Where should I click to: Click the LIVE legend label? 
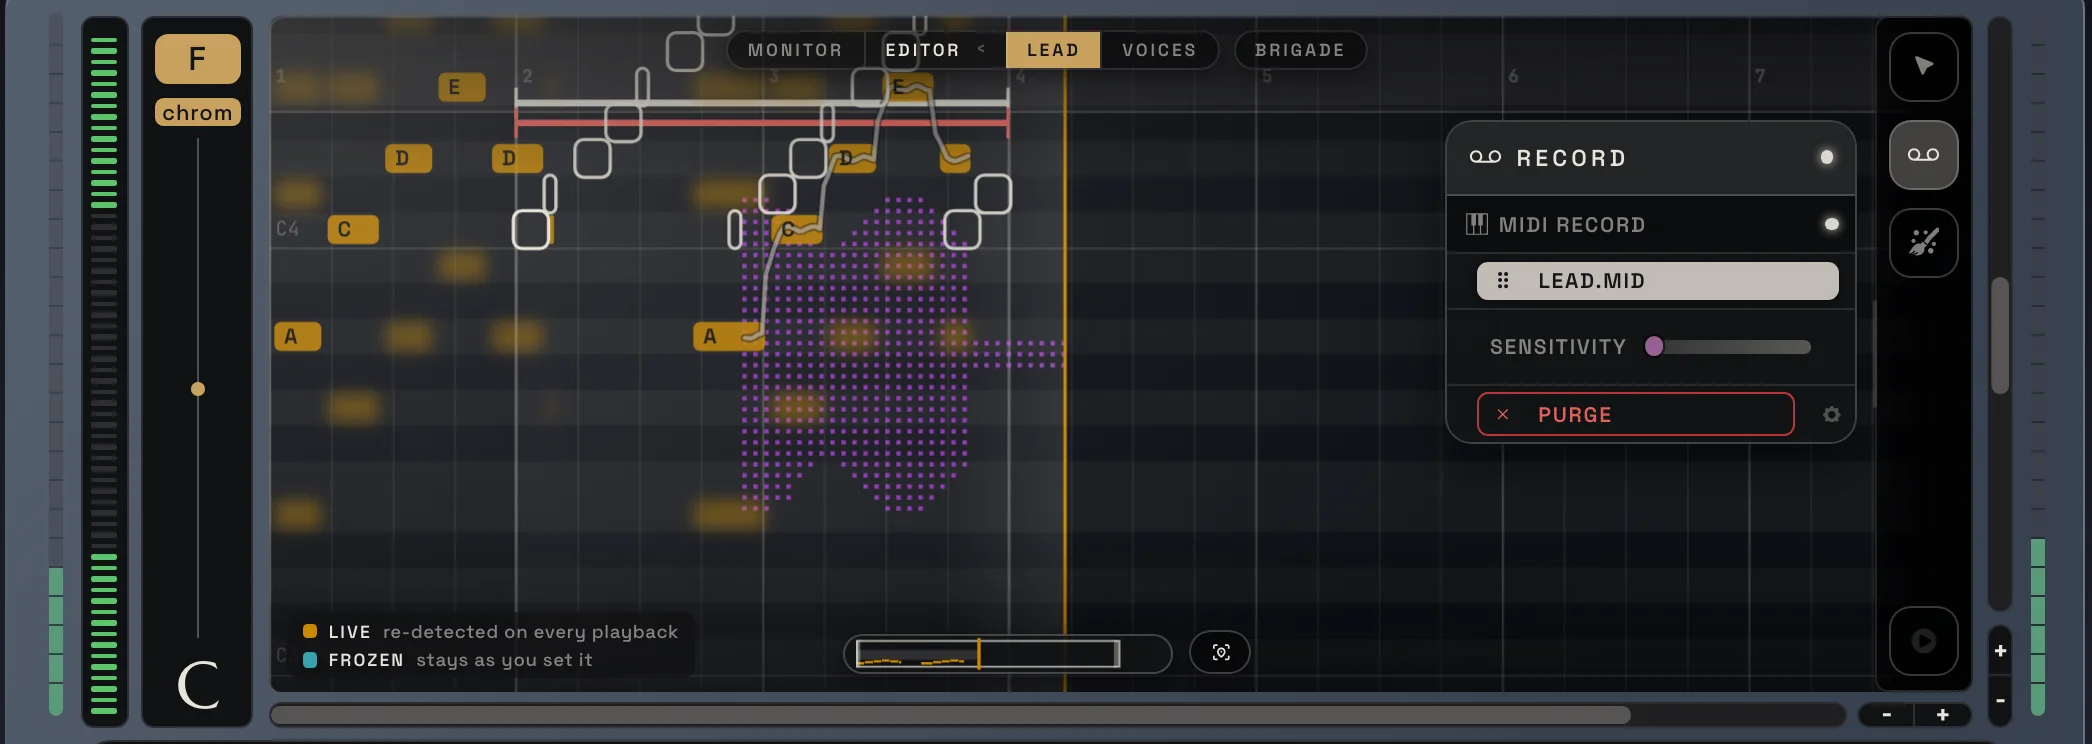pyautogui.click(x=349, y=632)
